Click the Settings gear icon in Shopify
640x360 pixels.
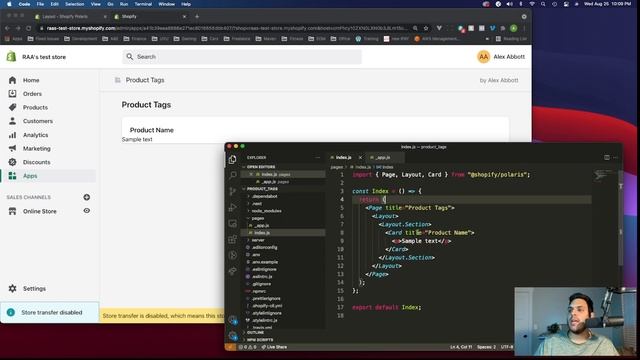pyautogui.click(x=12, y=288)
